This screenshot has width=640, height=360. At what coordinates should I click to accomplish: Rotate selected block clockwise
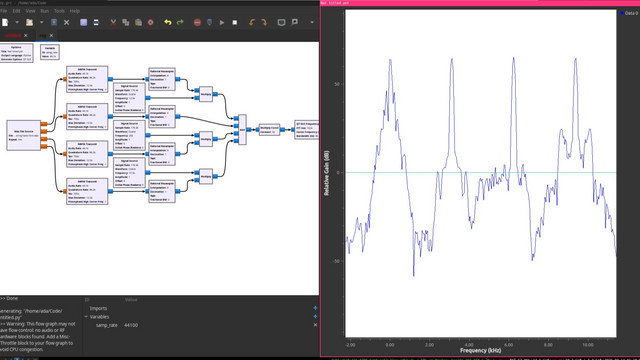coord(264,22)
